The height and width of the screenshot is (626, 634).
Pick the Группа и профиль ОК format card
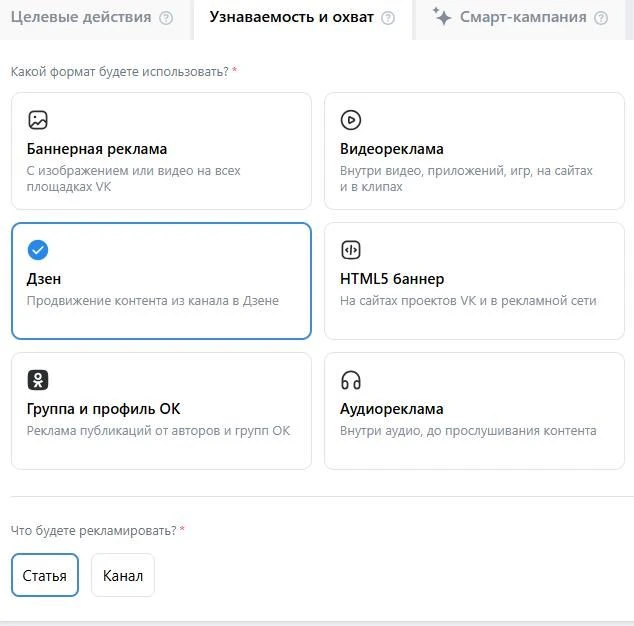(x=161, y=411)
